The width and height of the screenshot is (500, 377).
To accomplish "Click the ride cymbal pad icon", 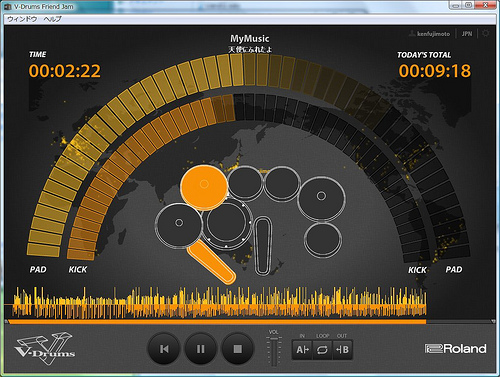I will (x=321, y=198).
